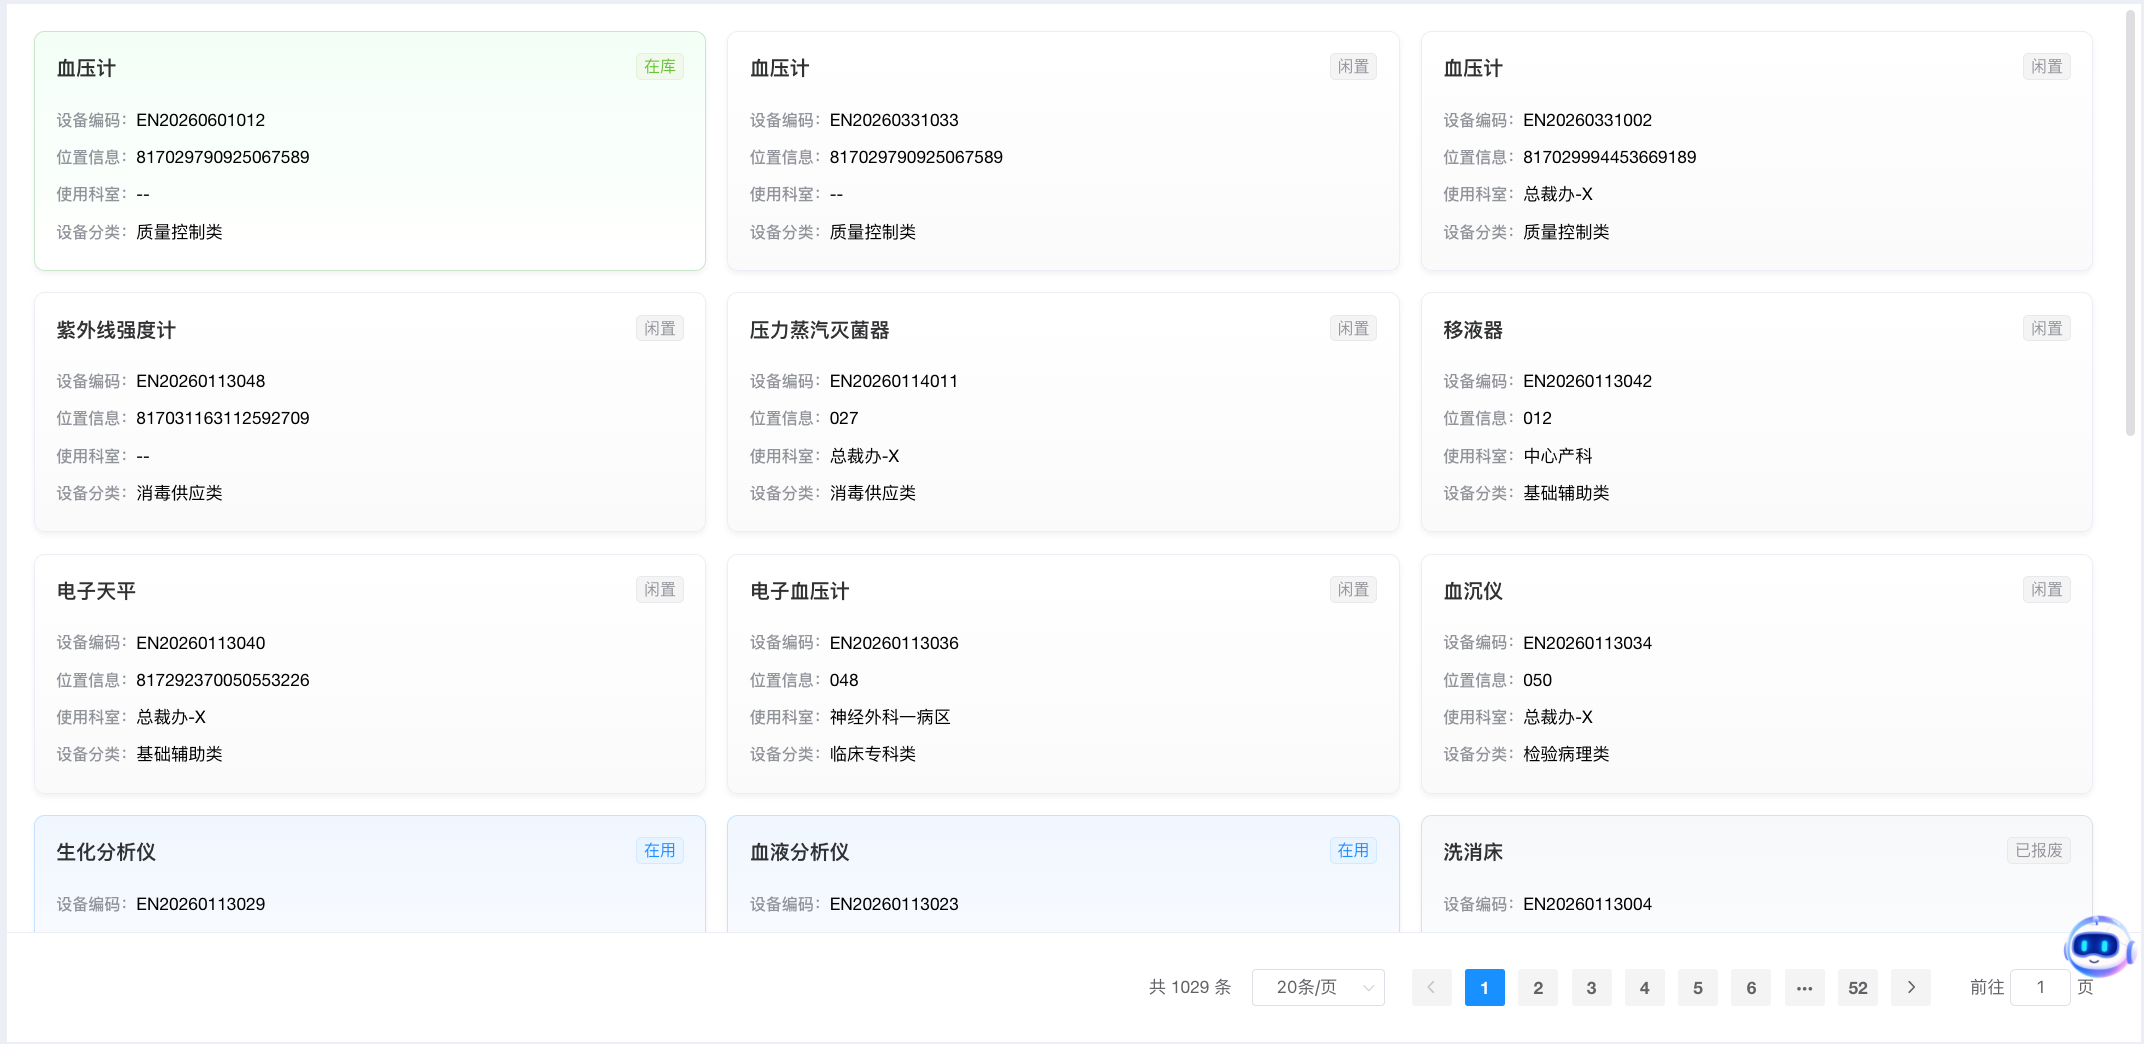
Task: Go to the previous page arrow
Action: [1431, 988]
